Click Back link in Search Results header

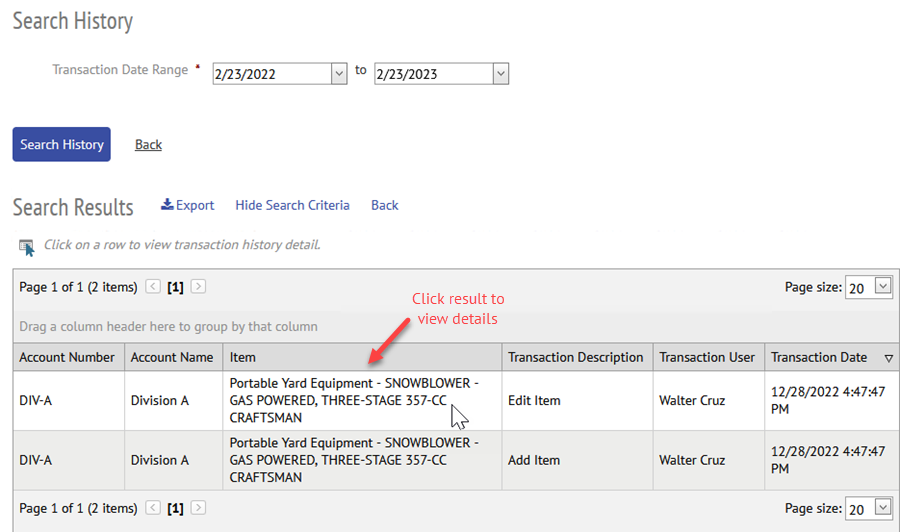[x=385, y=205]
